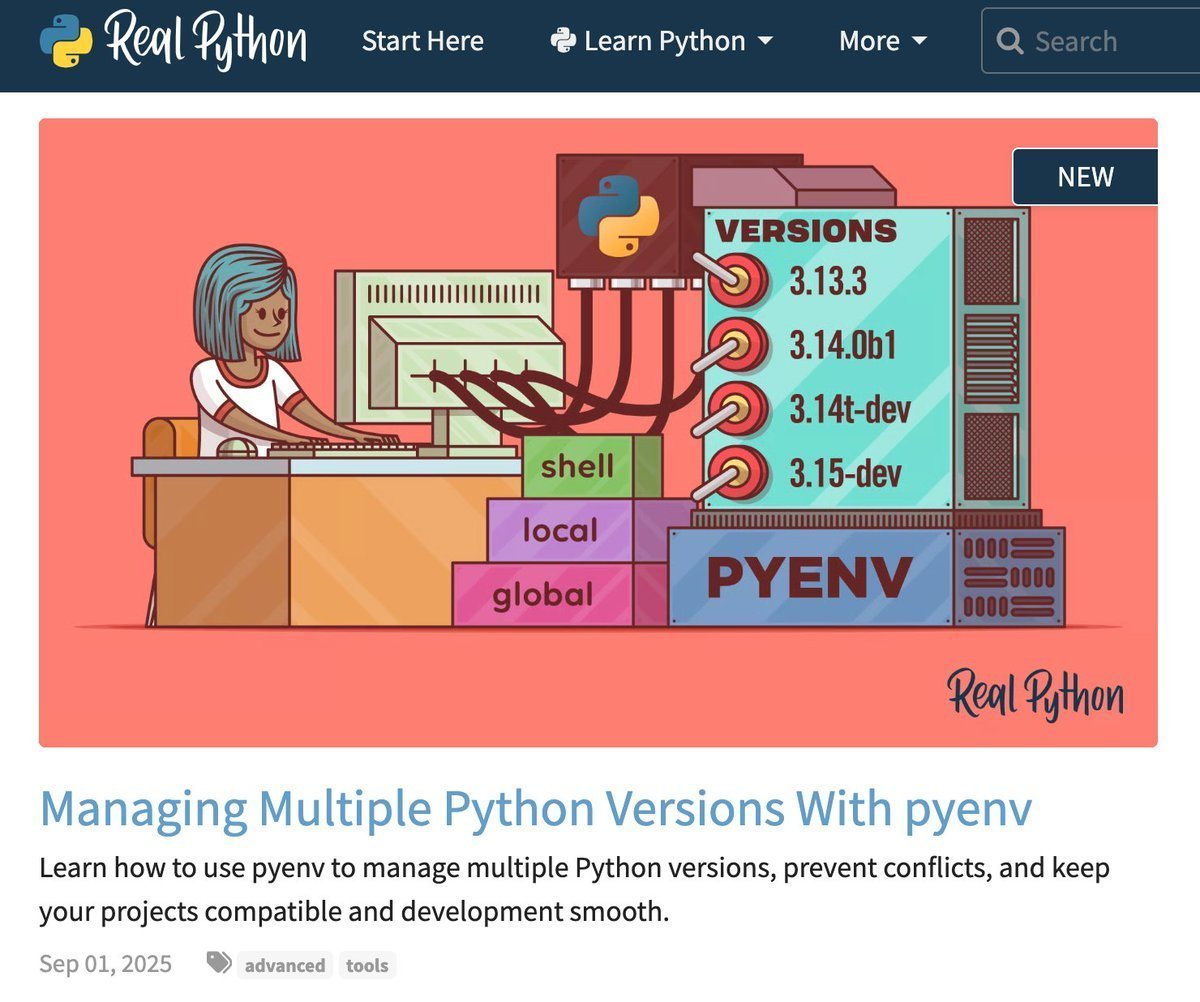The height and width of the screenshot is (1002, 1200).
Task: Select the tools tag
Action: pos(367,965)
